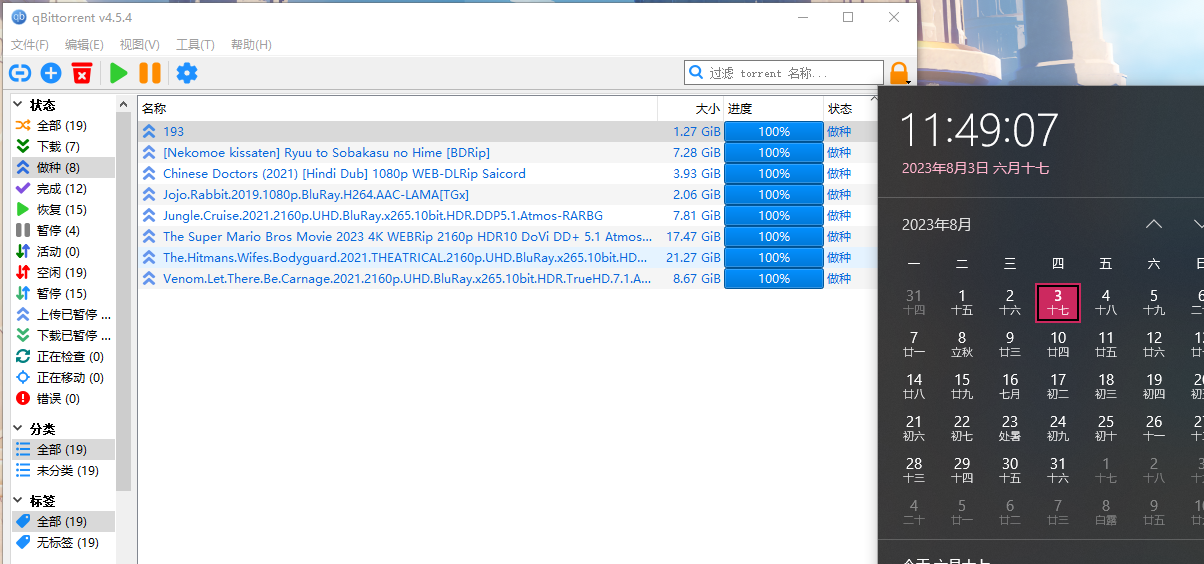The image size is (1204, 564).
Task: Select the 下载已暂停 status filter
Action: (x=62, y=336)
